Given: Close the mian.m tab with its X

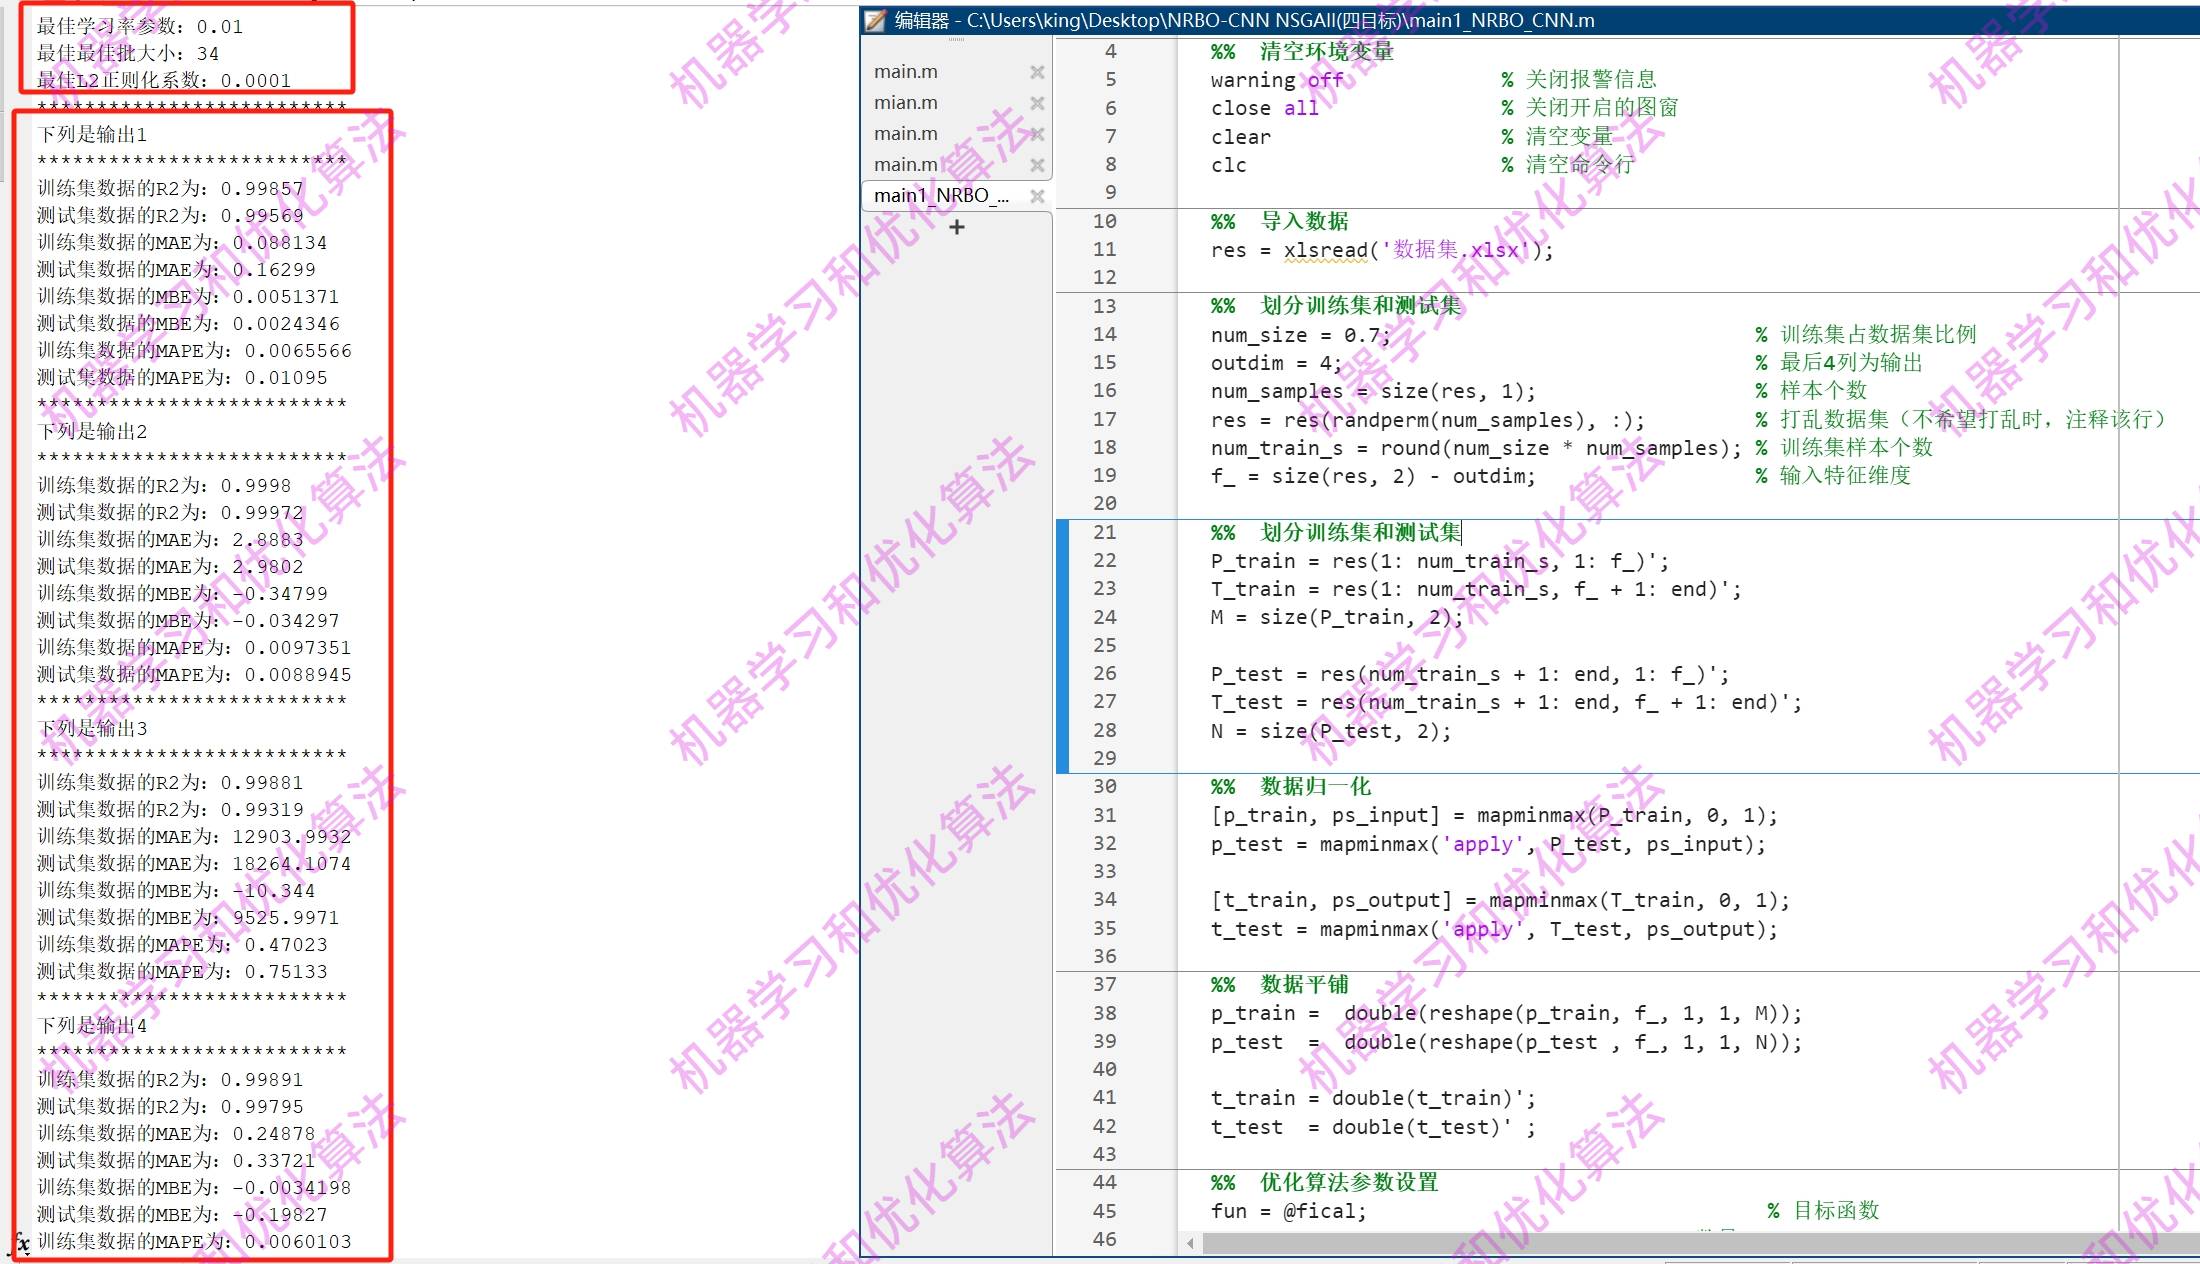Looking at the screenshot, I should coord(1037,103).
